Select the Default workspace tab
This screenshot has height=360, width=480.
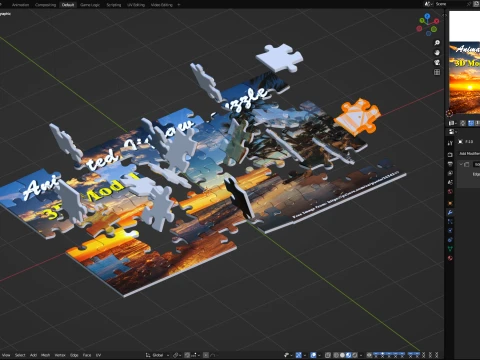(x=68, y=5)
